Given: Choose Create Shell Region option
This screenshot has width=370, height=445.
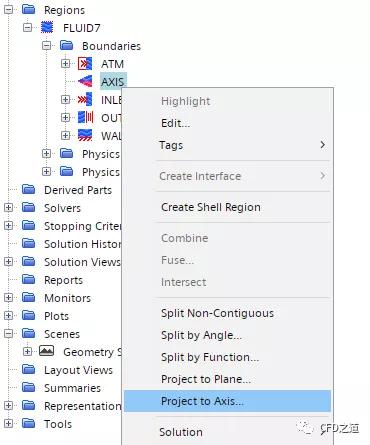Looking at the screenshot, I should (211, 207).
